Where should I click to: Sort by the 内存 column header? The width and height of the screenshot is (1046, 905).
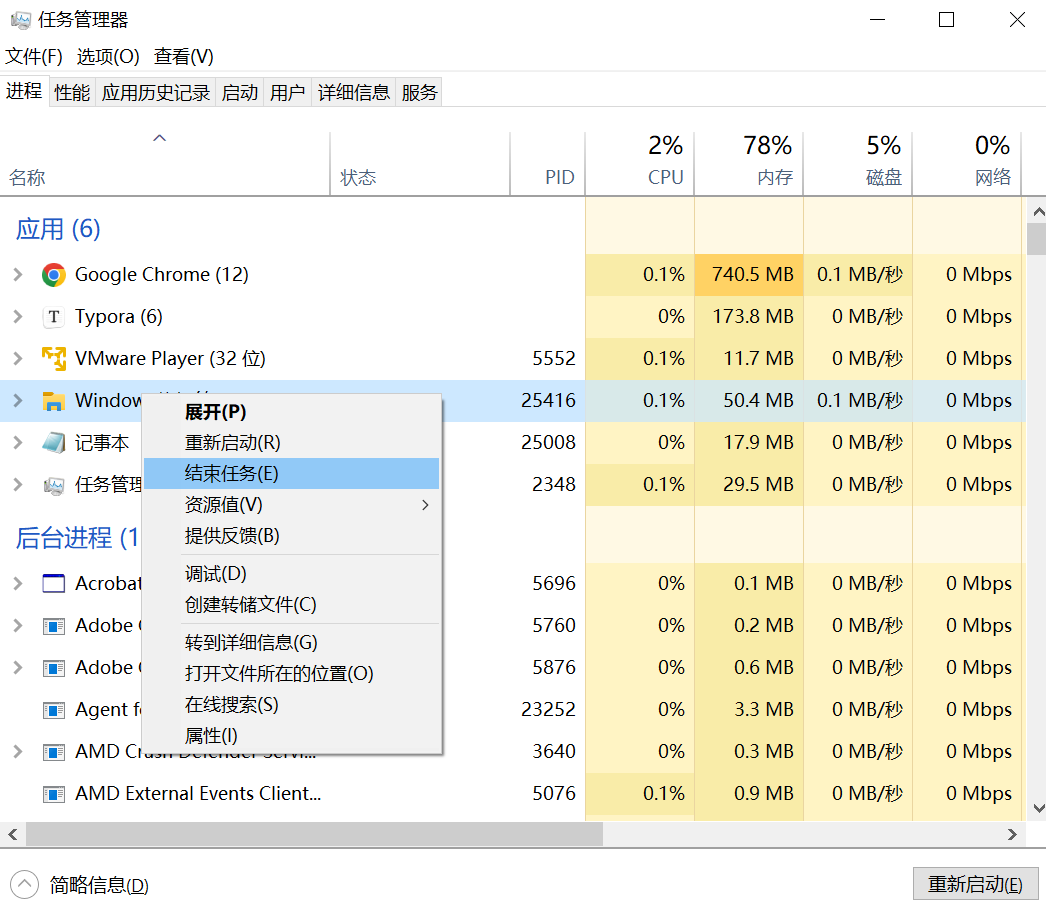click(748, 164)
